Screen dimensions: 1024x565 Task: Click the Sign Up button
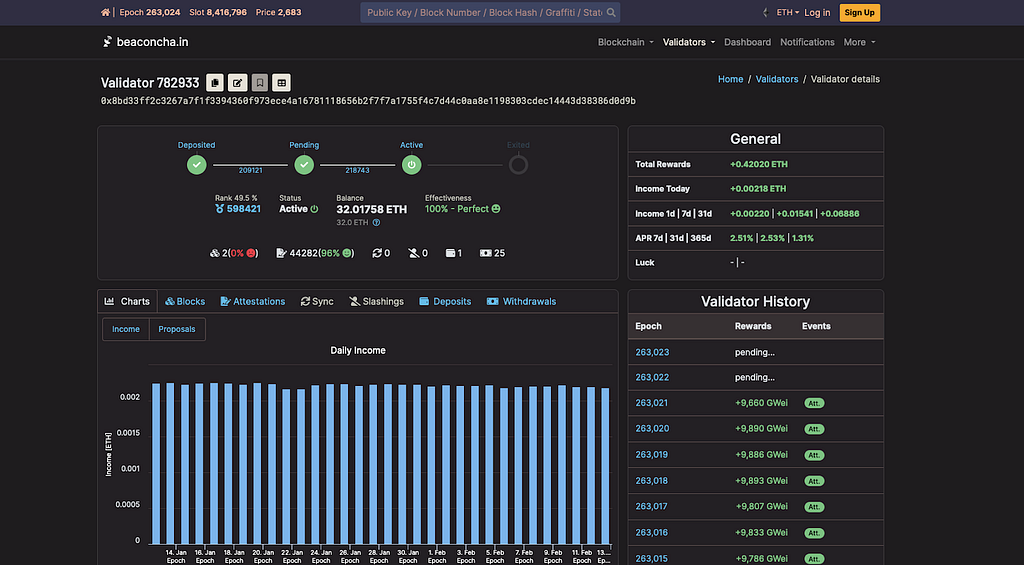tap(859, 12)
